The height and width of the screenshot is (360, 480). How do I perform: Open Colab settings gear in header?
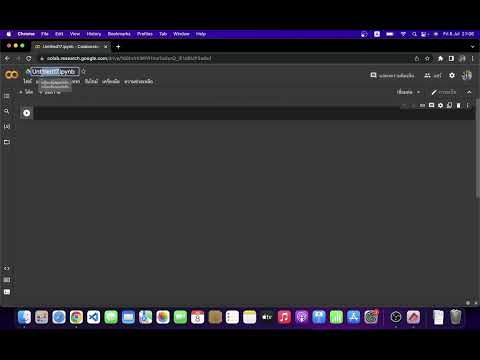pos(452,75)
